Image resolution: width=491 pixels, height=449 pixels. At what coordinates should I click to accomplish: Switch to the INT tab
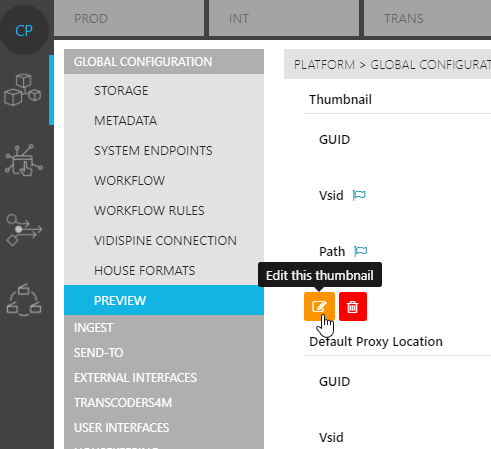point(284,18)
